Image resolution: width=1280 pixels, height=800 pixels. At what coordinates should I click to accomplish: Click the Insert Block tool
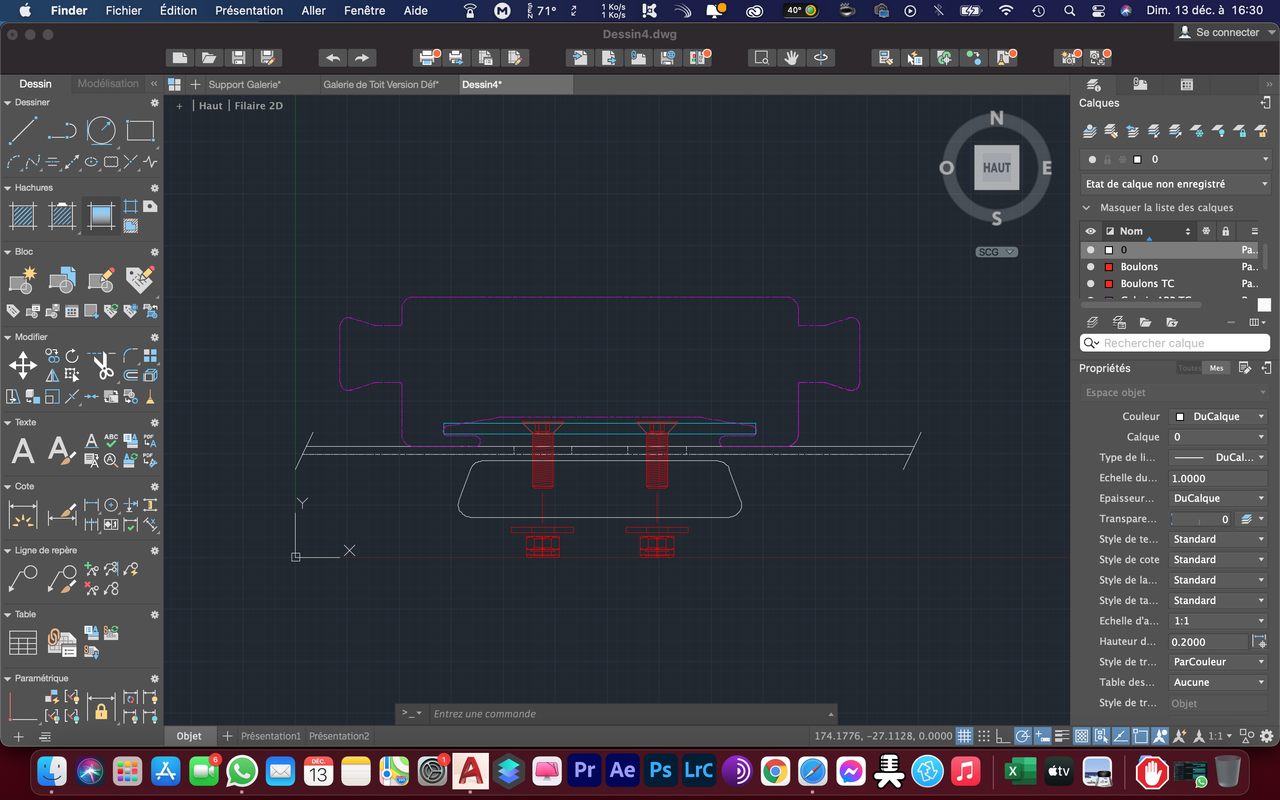click(62, 280)
